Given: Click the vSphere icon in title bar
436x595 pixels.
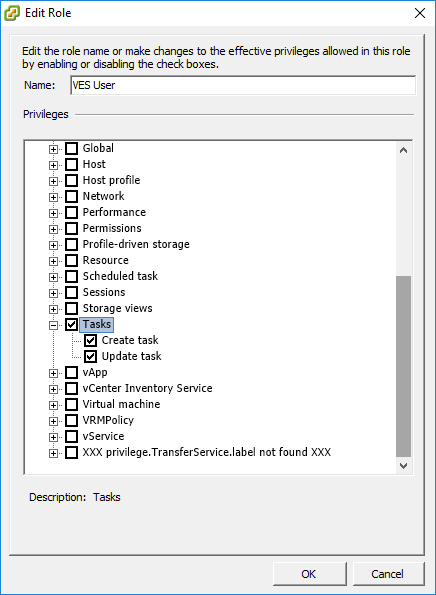Looking at the screenshot, I should tap(11, 13).
